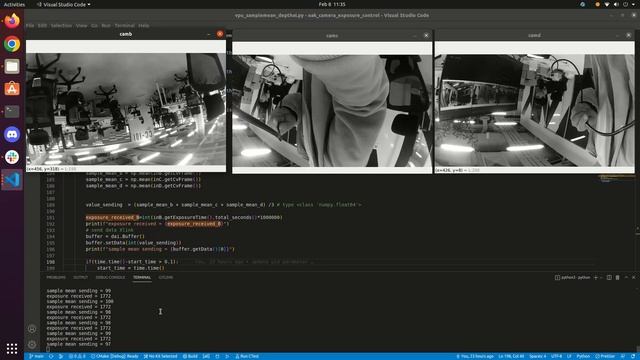Open the Terminal app in the dock
This screenshot has height=360, width=640.
(x=12, y=111)
